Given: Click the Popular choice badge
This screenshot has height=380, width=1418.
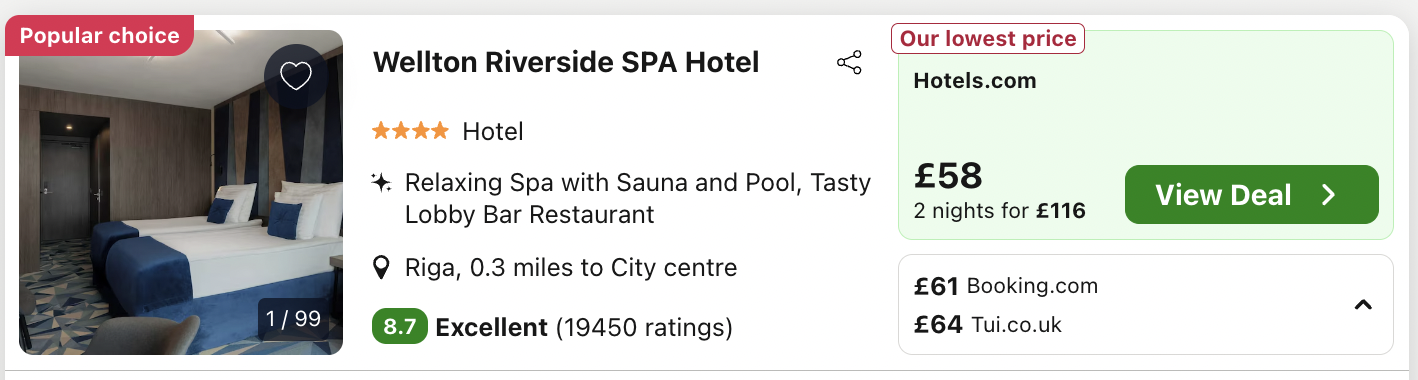Looking at the screenshot, I should (x=99, y=36).
